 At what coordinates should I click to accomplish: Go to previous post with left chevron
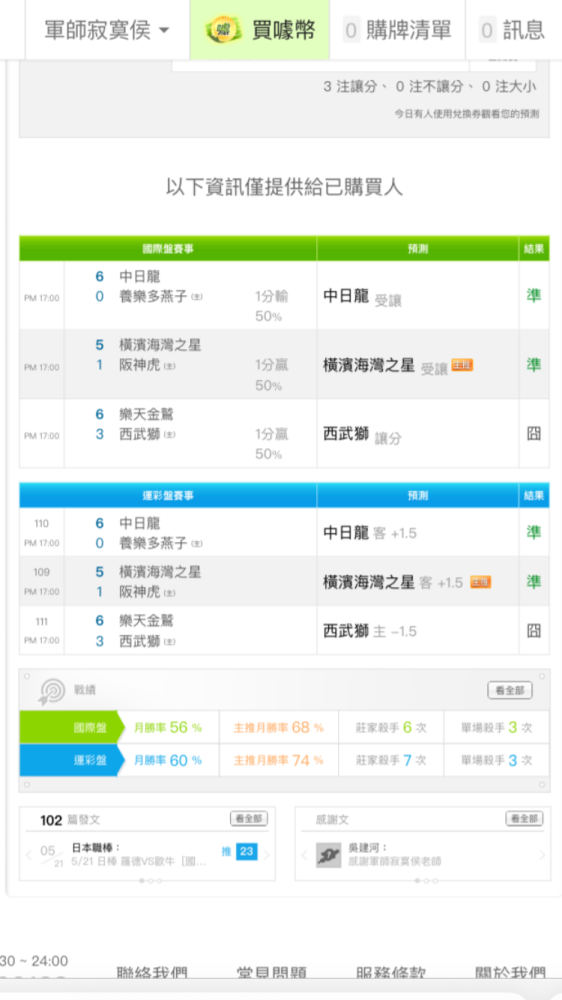point(29,855)
